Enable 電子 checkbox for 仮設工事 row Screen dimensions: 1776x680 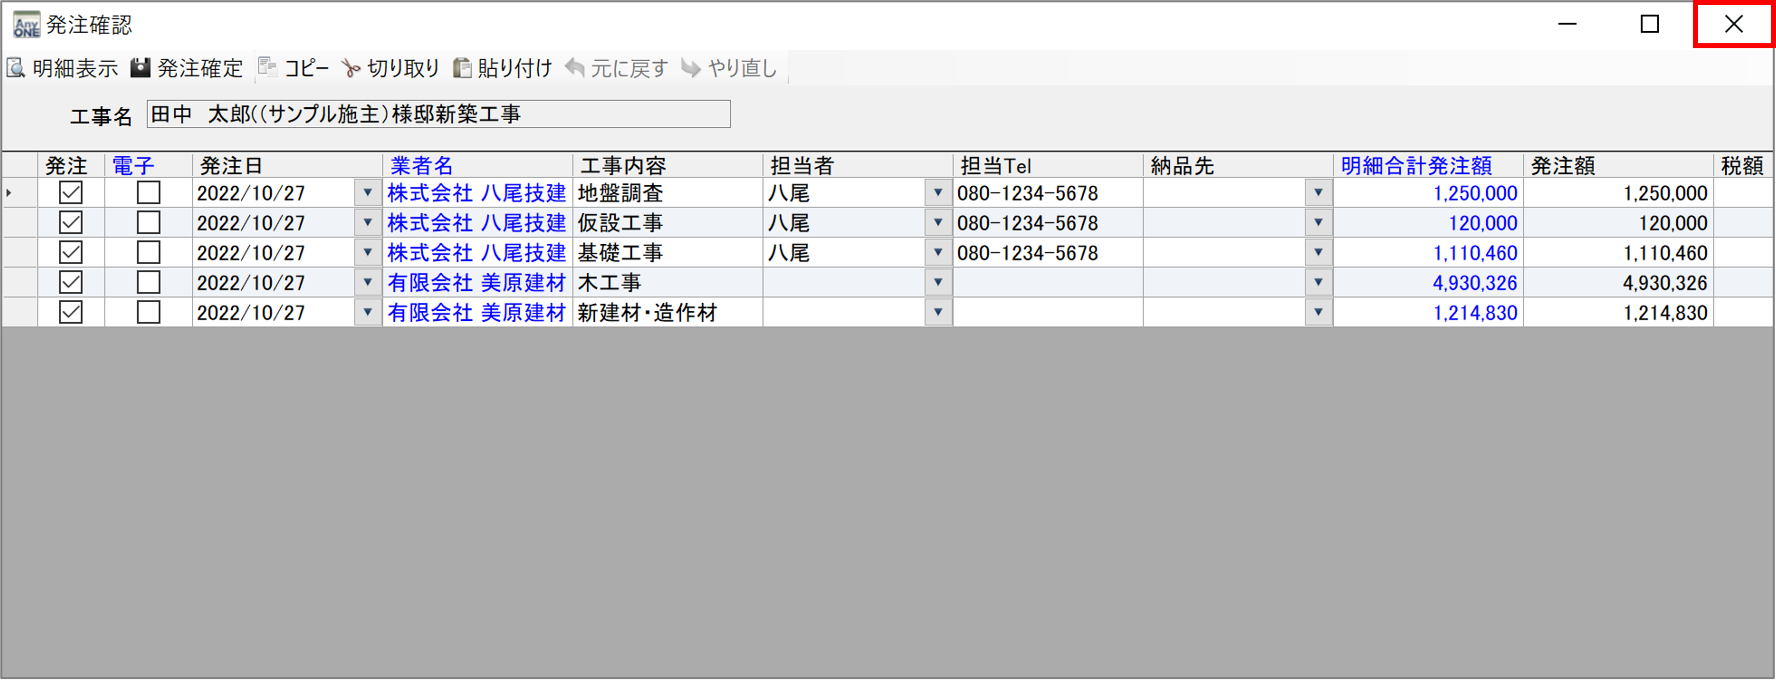click(x=148, y=223)
